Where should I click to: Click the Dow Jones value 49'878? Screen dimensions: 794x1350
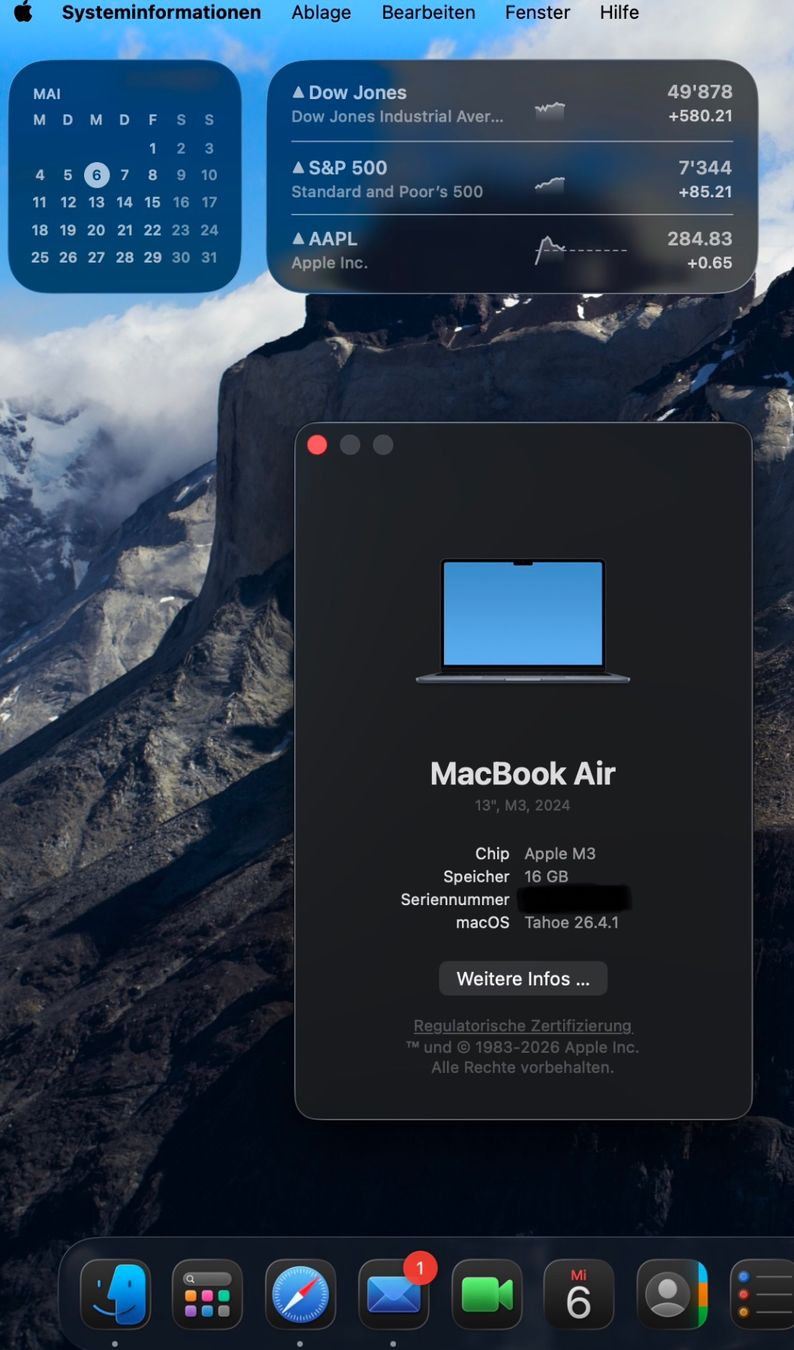[700, 92]
